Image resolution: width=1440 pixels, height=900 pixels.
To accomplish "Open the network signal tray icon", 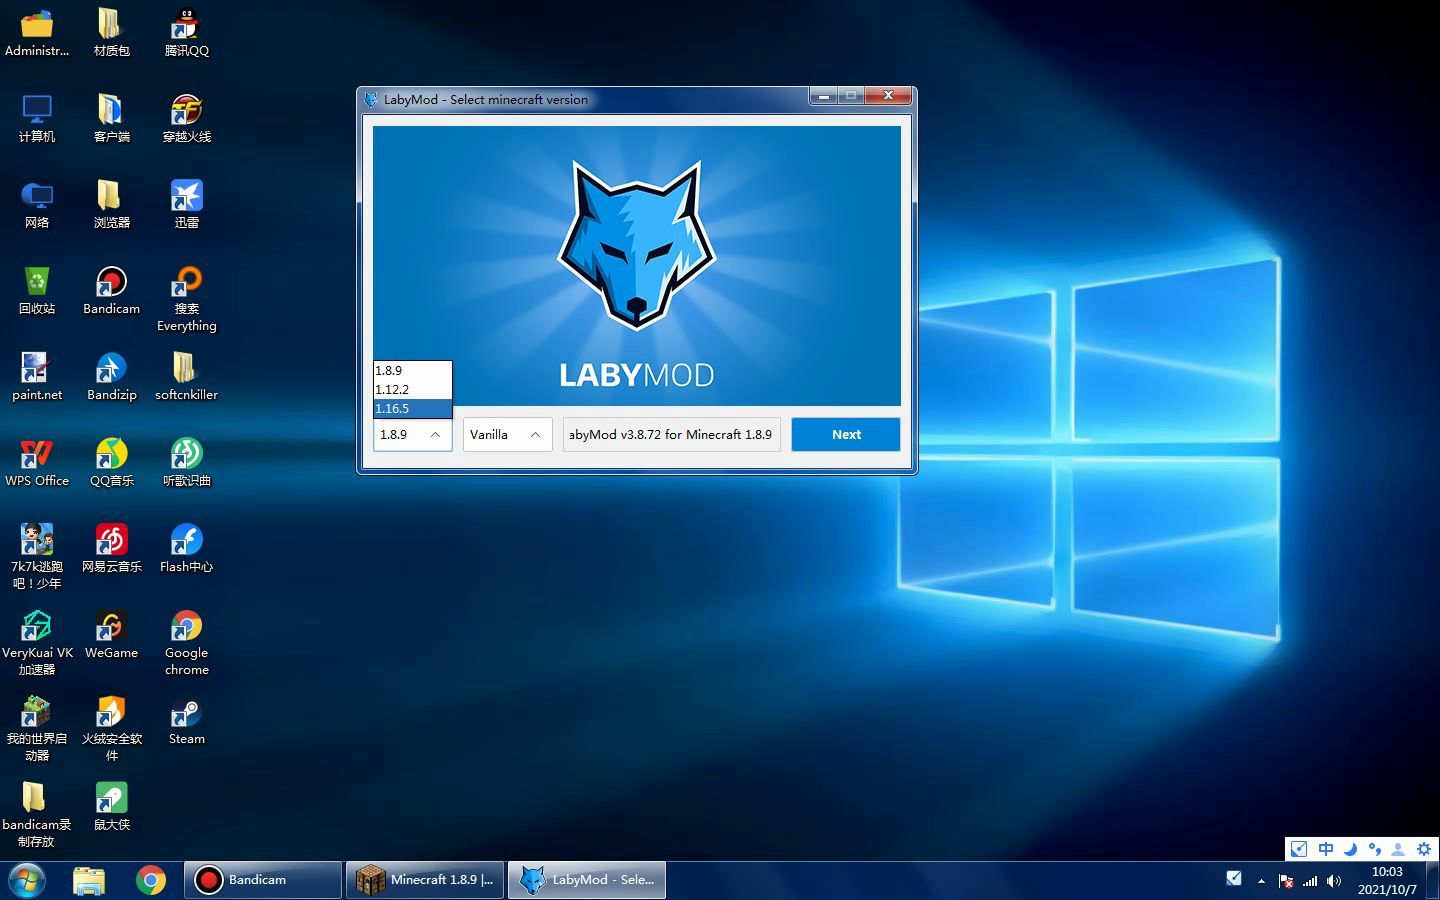I will click(1310, 881).
